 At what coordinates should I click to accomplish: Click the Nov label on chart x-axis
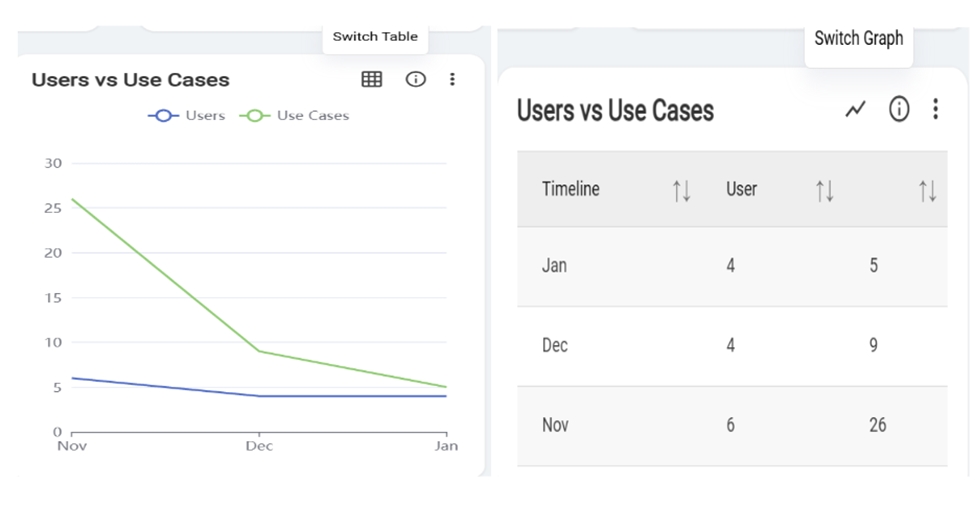pyautogui.click(x=72, y=446)
